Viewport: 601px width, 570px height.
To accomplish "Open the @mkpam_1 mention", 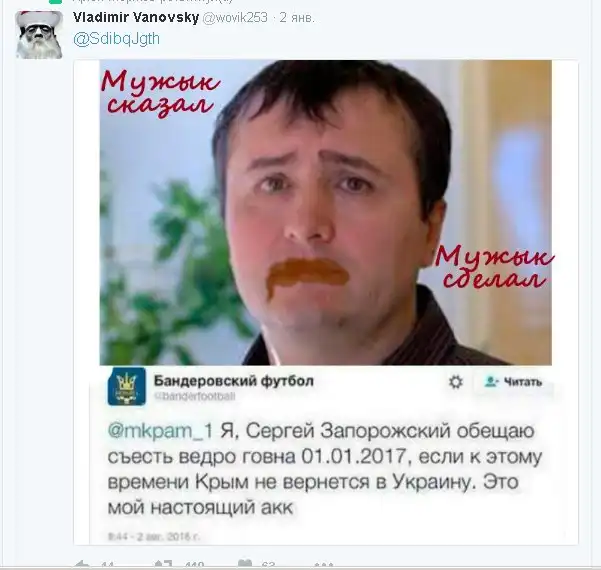I will coord(160,431).
